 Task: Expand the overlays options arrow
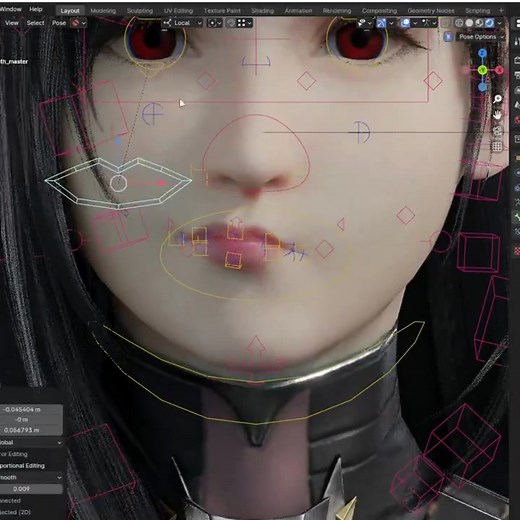[x=415, y=23]
